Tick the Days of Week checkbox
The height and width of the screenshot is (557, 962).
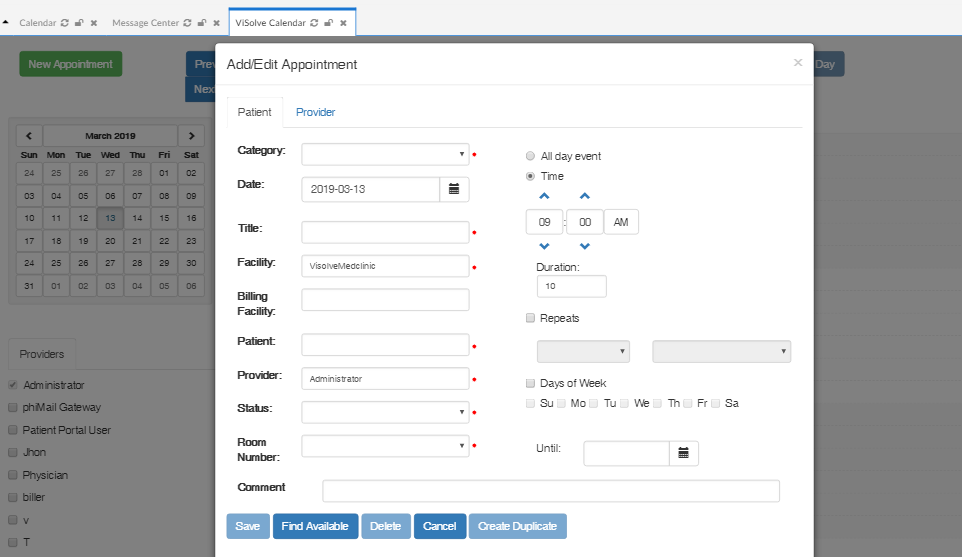530,383
